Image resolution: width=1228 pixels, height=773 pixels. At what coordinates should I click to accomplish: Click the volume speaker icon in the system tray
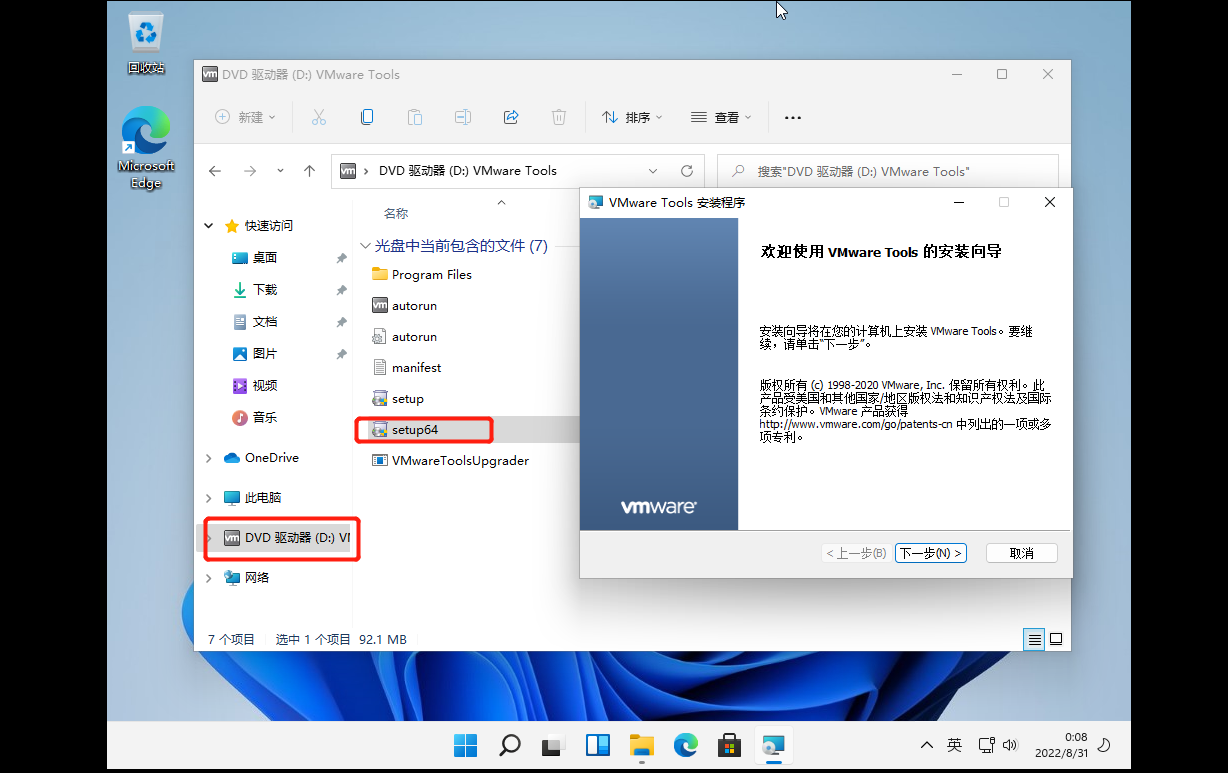(1010, 745)
